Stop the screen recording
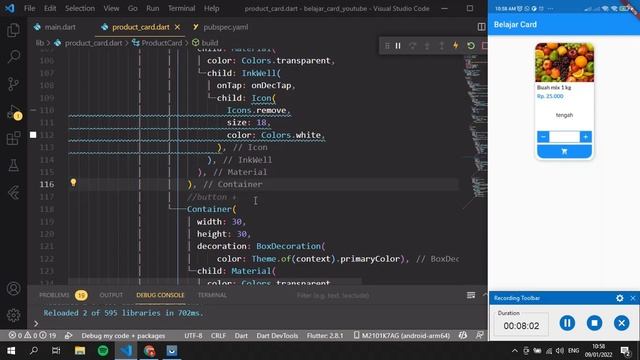This screenshot has width=640, height=360. click(594, 323)
